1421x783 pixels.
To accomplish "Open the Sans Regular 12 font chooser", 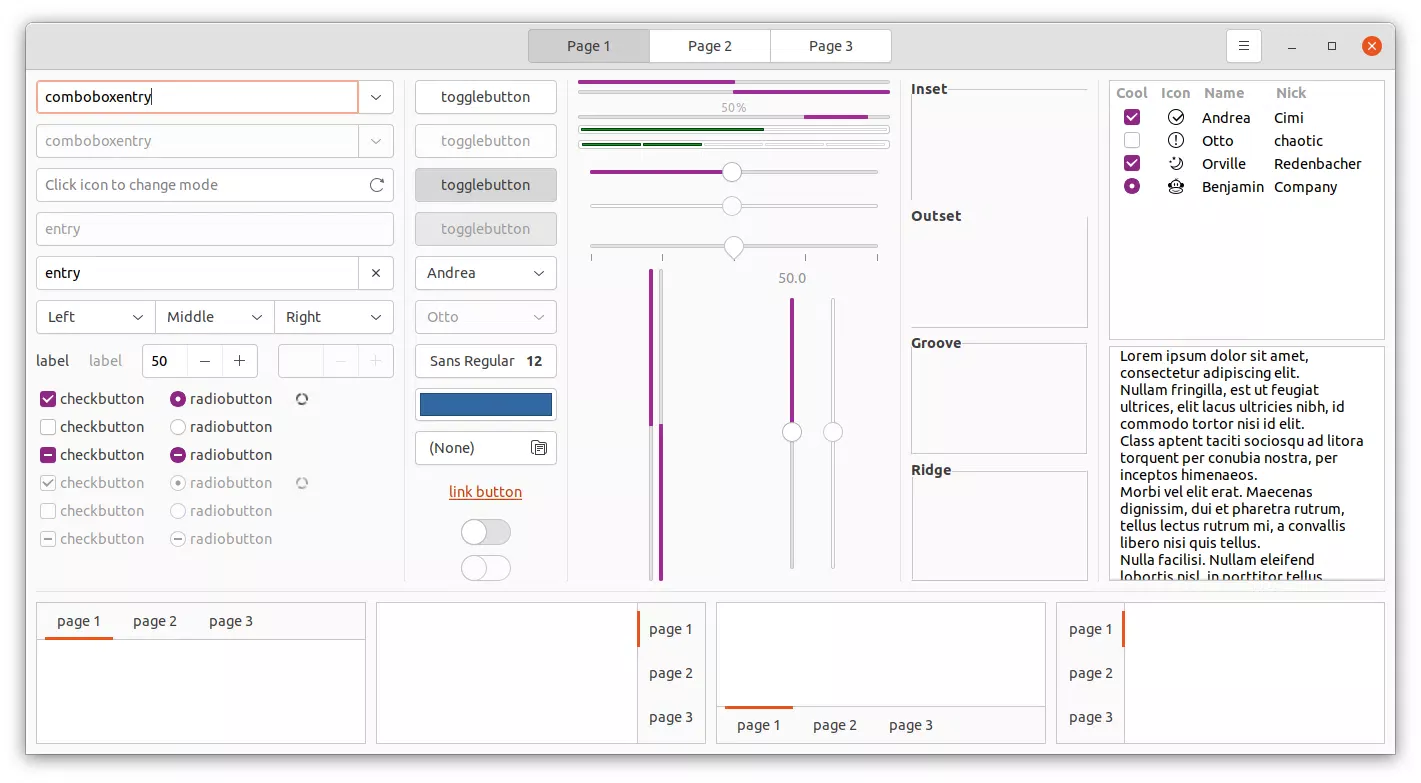I will 486,361.
